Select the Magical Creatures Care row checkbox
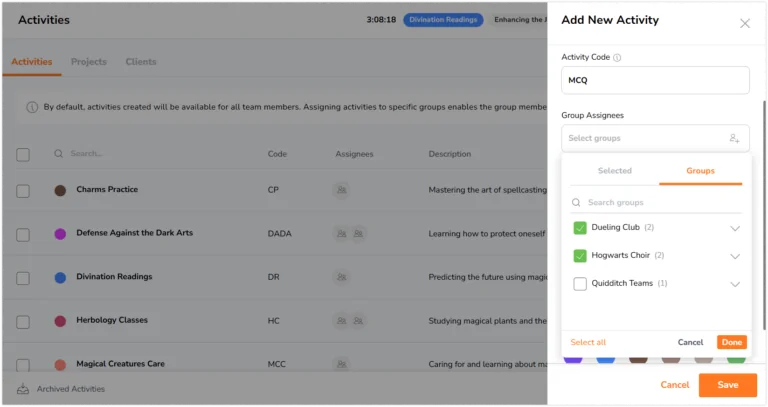This screenshot has height=407, width=768. [x=23, y=365]
